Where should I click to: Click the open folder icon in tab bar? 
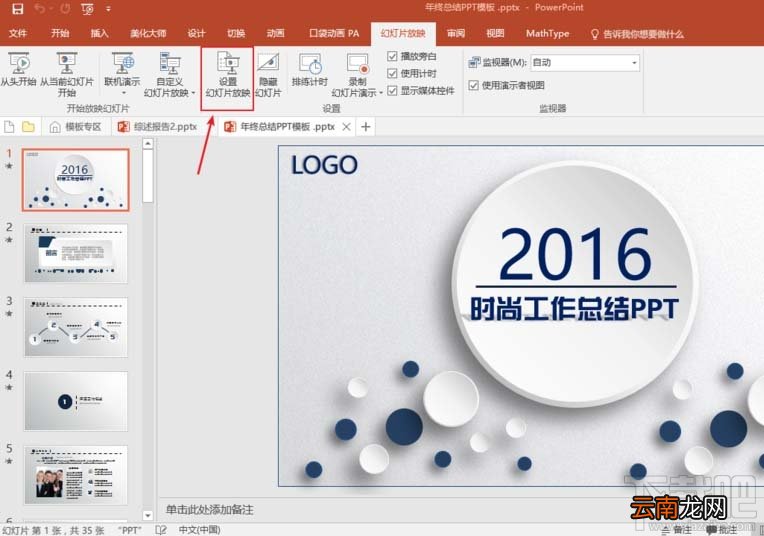28,127
